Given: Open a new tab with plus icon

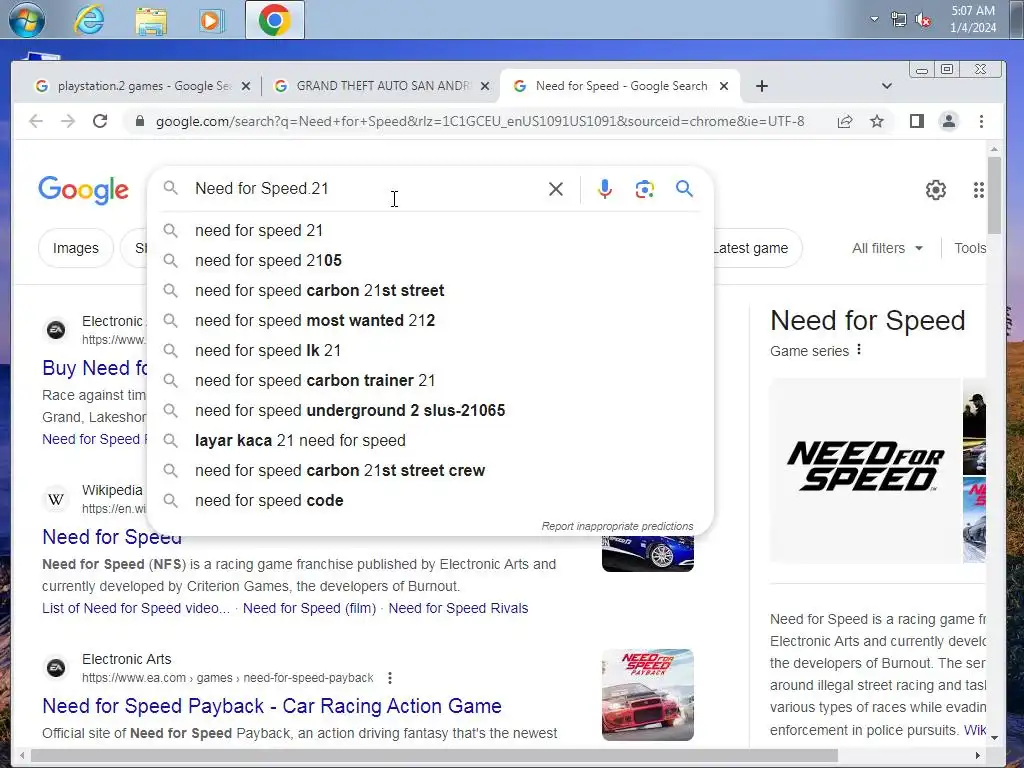Looking at the screenshot, I should (761, 86).
